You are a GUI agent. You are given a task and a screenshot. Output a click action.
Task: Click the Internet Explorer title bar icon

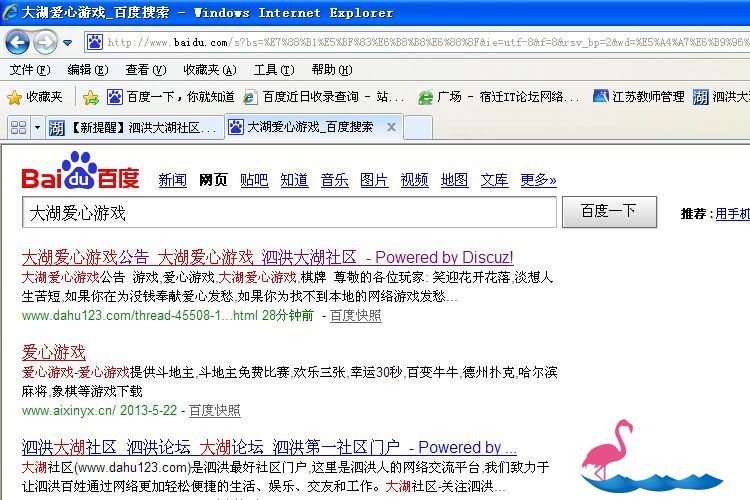coord(10,12)
